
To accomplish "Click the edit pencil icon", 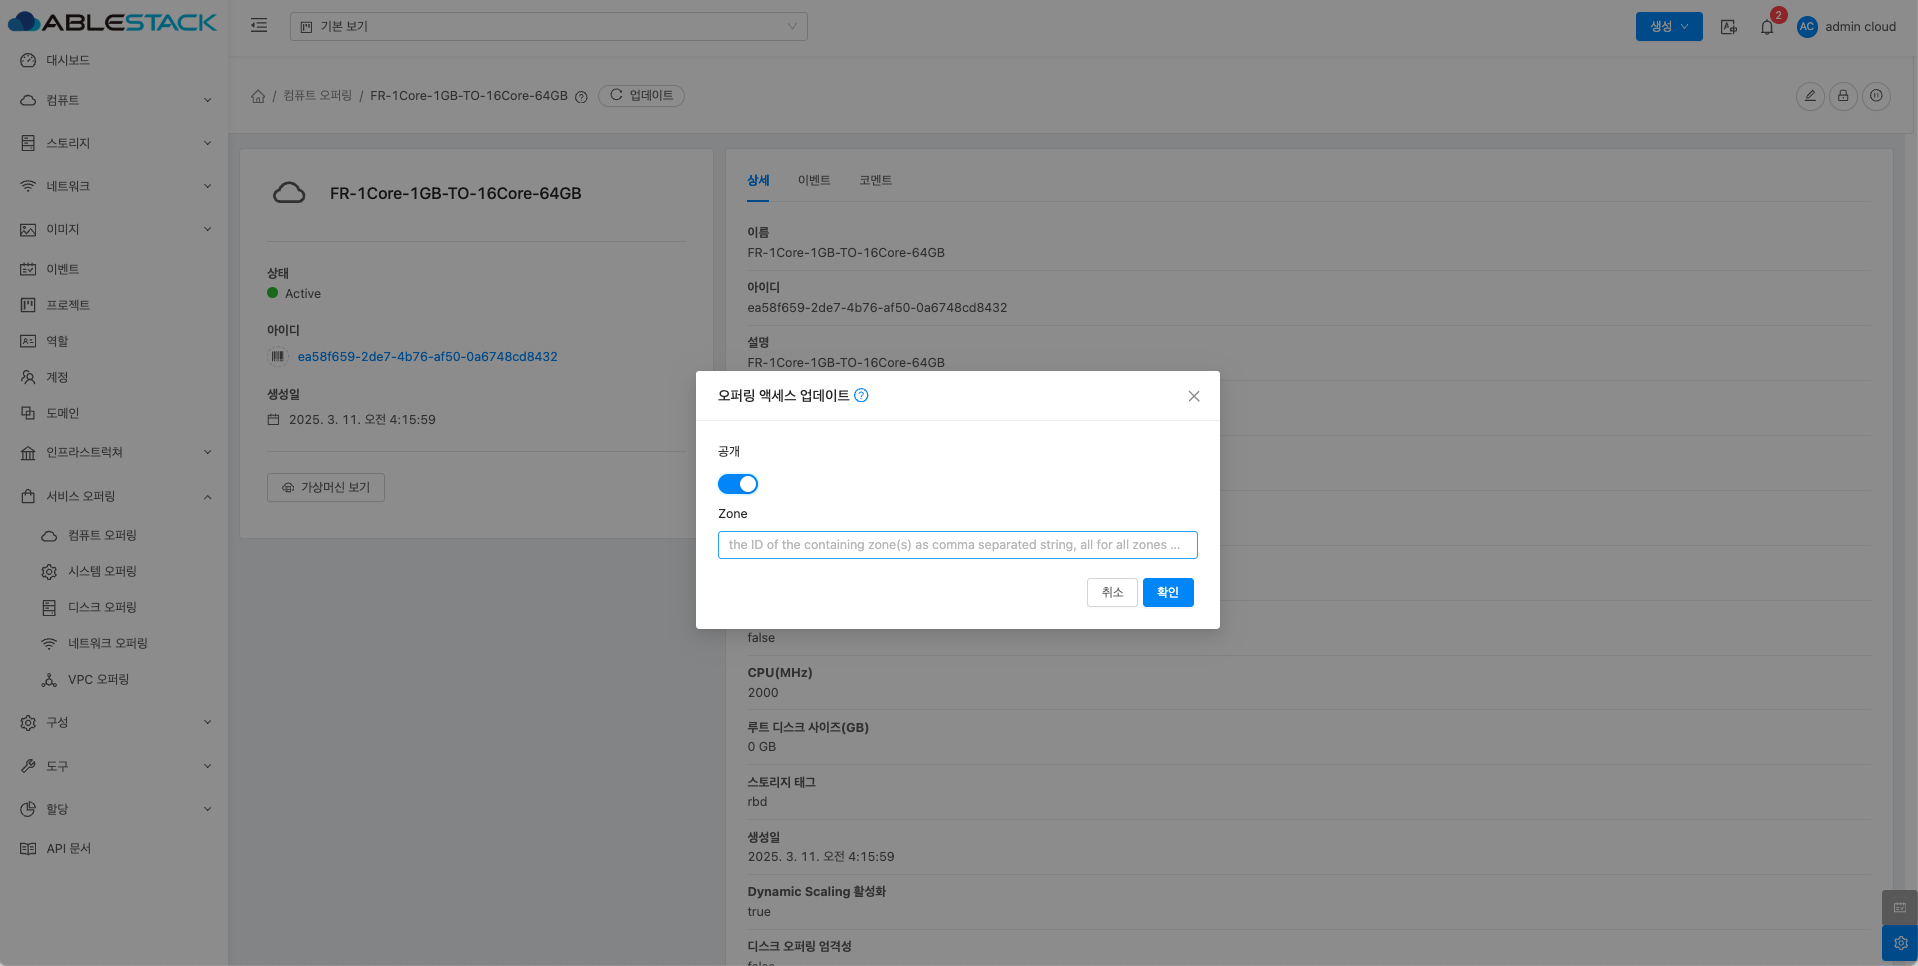I will pos(1809,96).
